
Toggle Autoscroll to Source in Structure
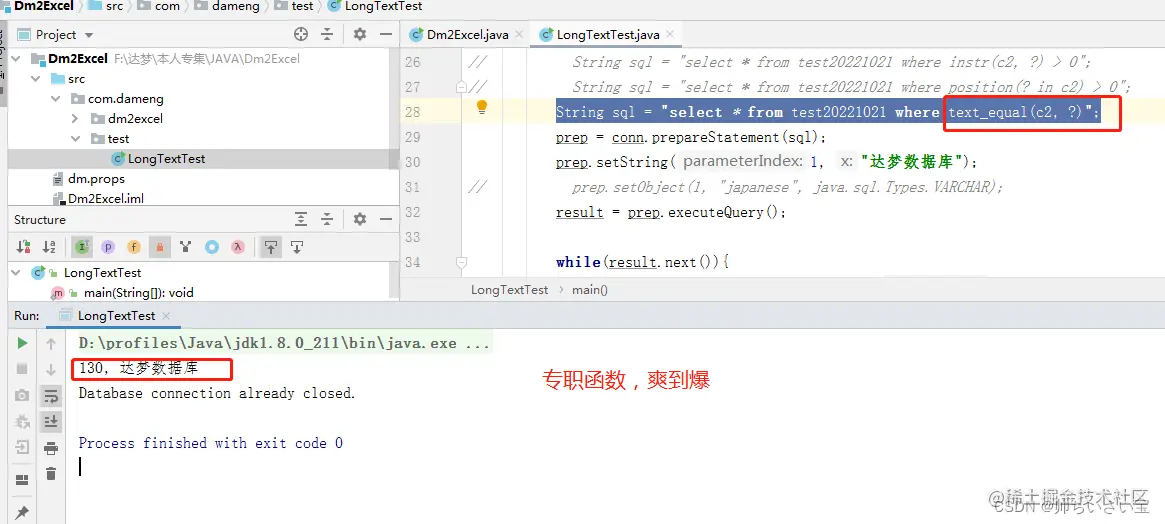pyautogui.click(x=271, y=247)
